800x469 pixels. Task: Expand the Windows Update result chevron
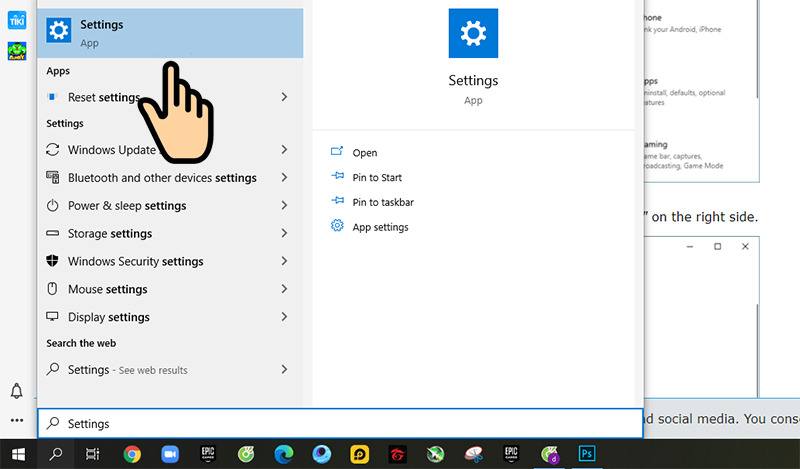[x=284, y=150]
